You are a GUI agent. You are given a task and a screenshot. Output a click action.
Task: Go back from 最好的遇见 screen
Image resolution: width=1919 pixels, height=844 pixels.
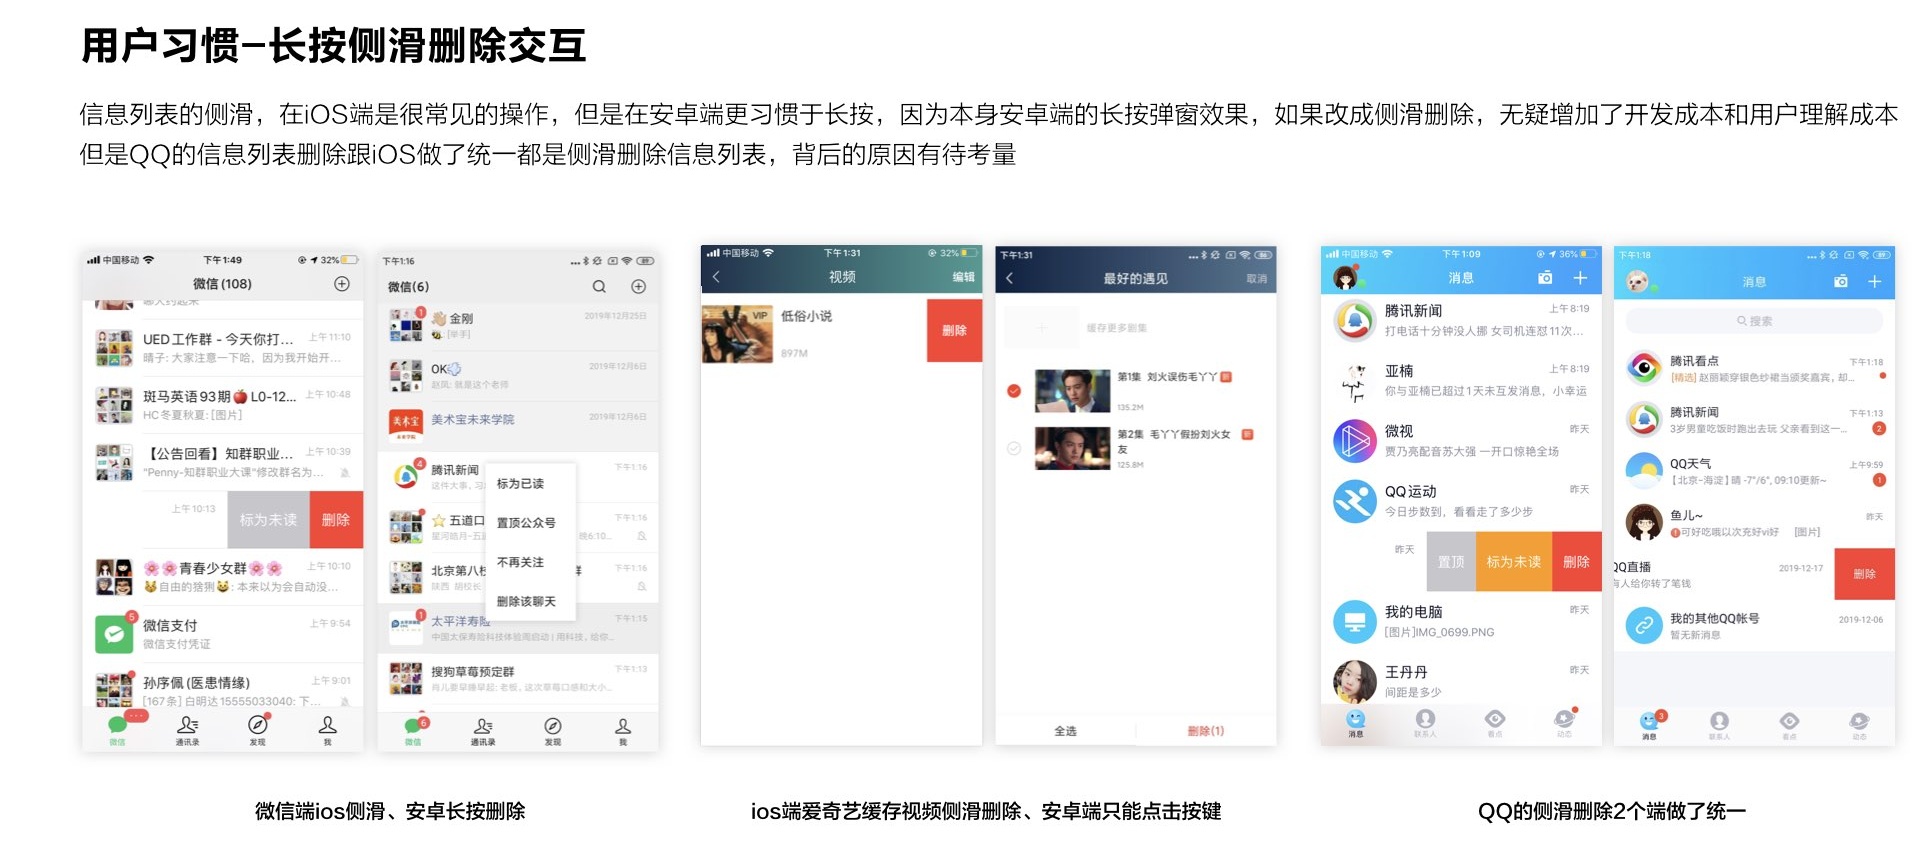(x=1010, y=278)
